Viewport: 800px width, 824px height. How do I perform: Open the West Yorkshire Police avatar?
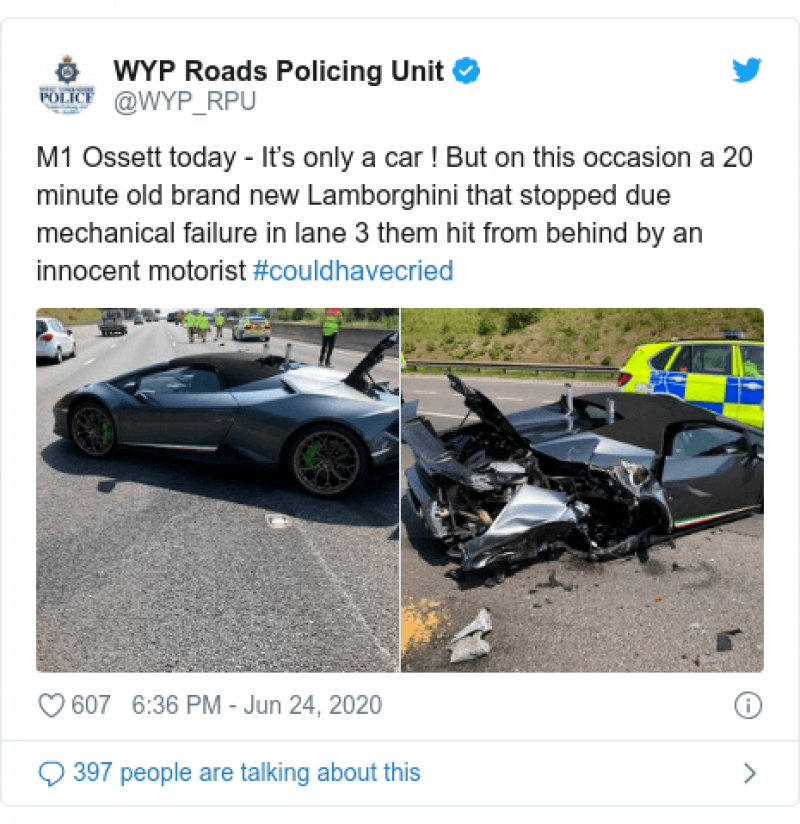coord(67,84)
